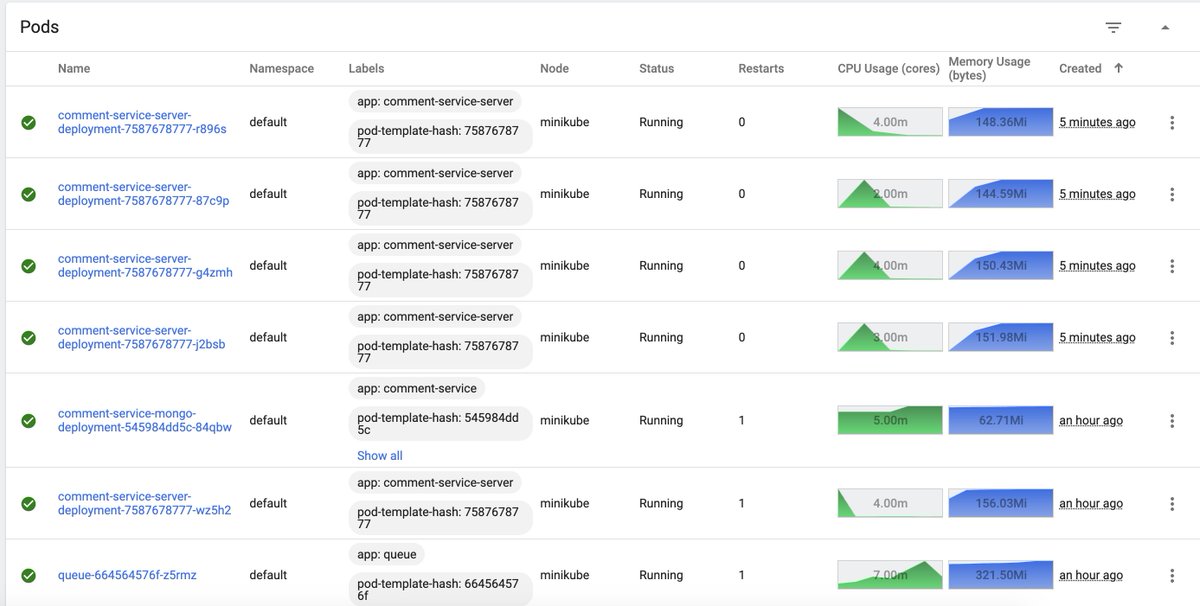Click the Created column header
Screen dimensions: 1200x606
(x=1080, y=68)
